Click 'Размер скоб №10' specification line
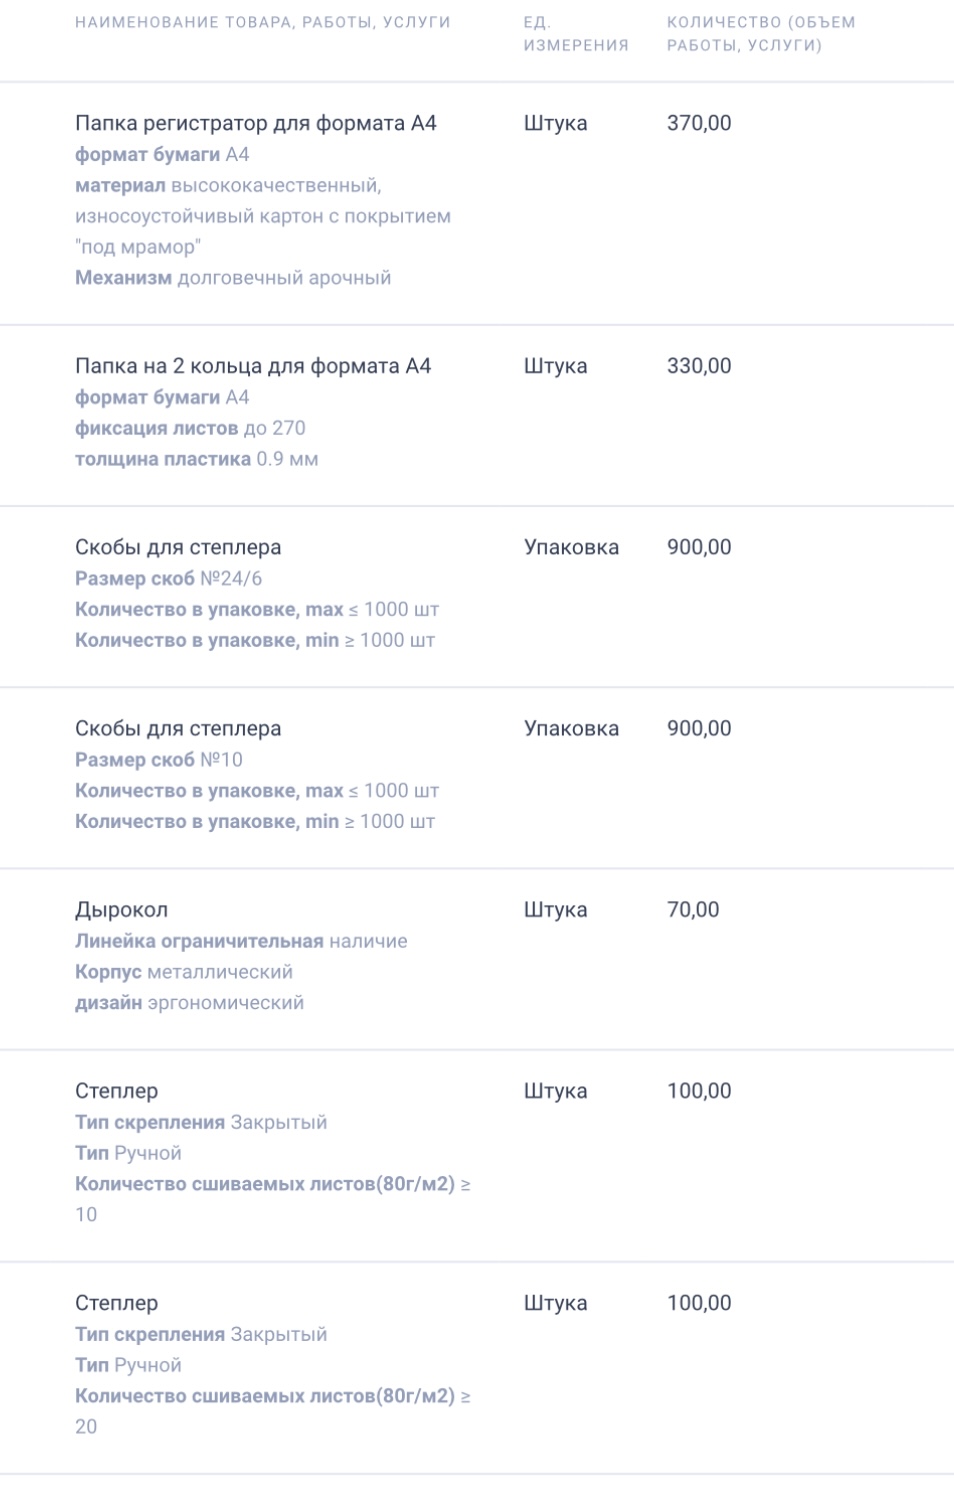Viewport: 954px width, 1497px height. [159, 759]
